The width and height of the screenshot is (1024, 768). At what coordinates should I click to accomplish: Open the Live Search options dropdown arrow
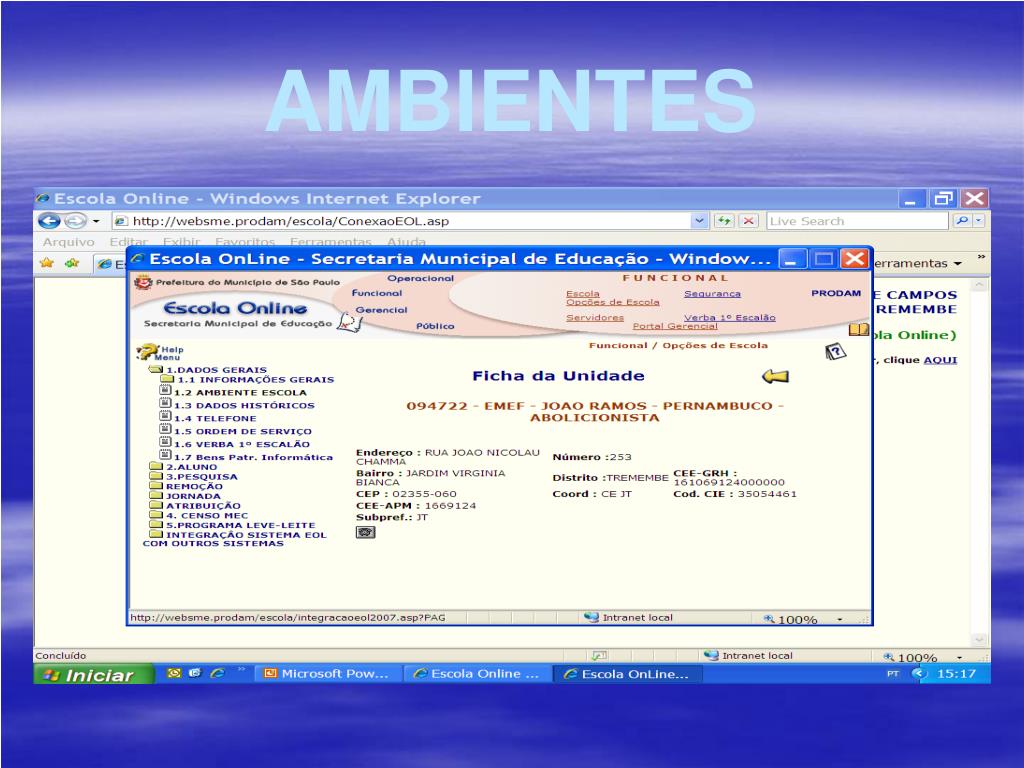(x=978, y=221)
